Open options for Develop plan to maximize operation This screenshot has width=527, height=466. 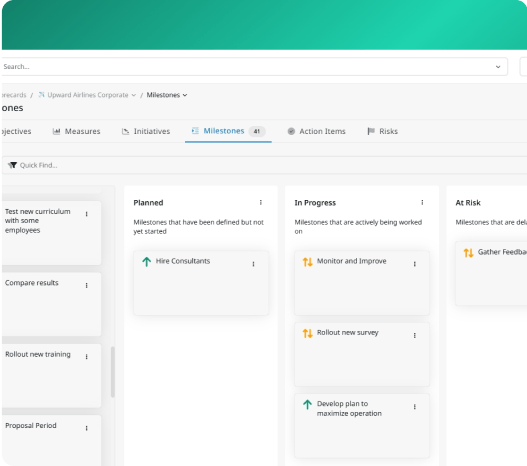point(415,407)
